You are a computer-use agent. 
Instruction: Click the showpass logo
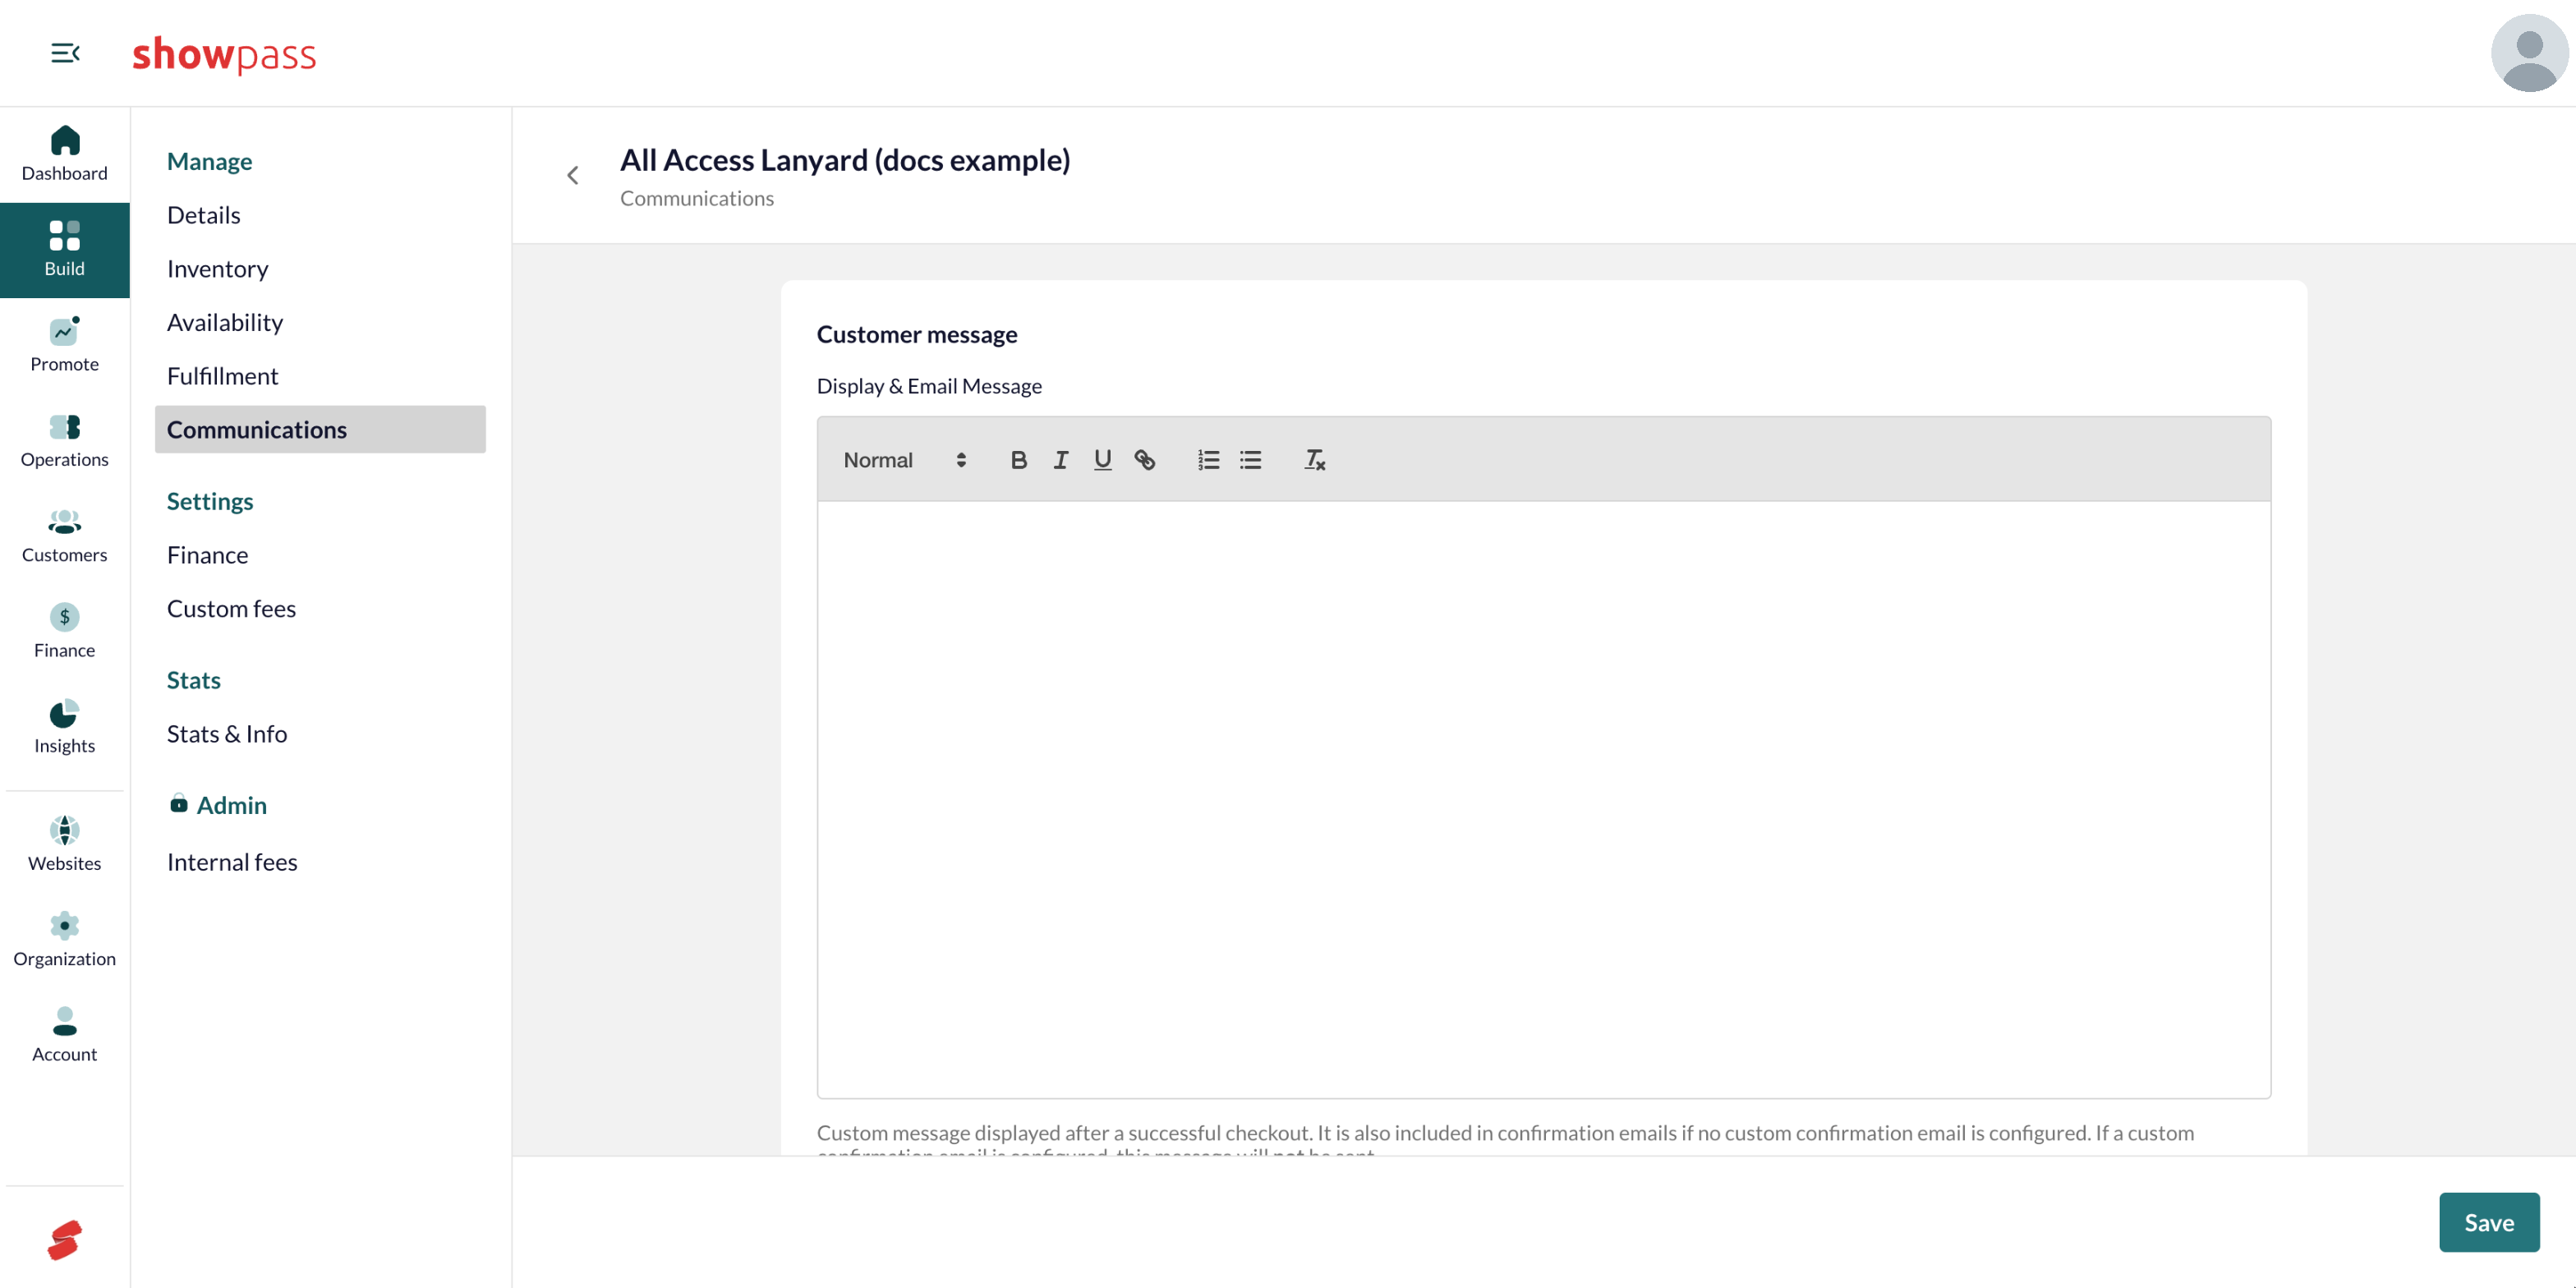(224, 55)
